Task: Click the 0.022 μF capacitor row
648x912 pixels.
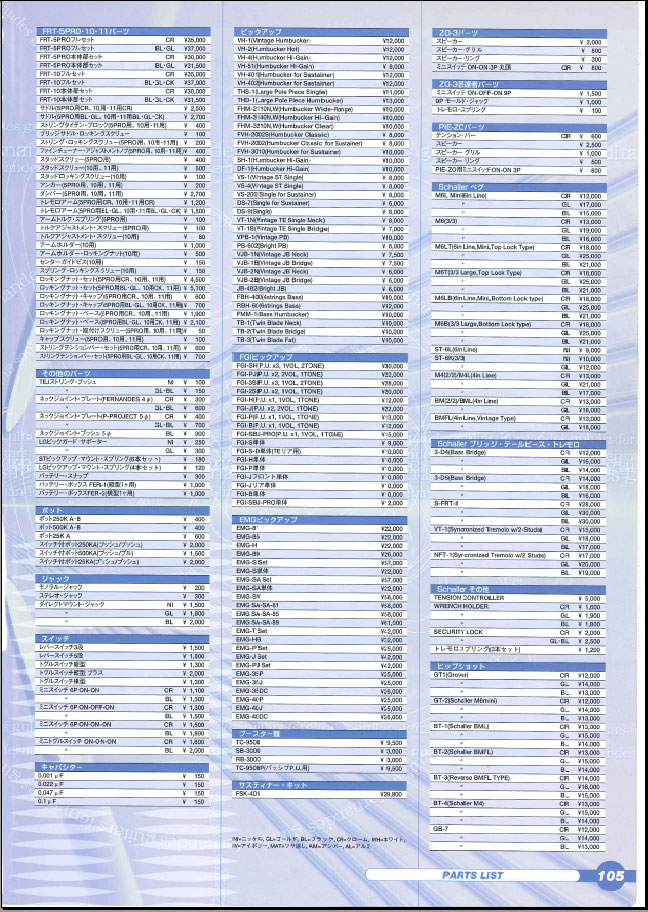Action: pos(123,785)
